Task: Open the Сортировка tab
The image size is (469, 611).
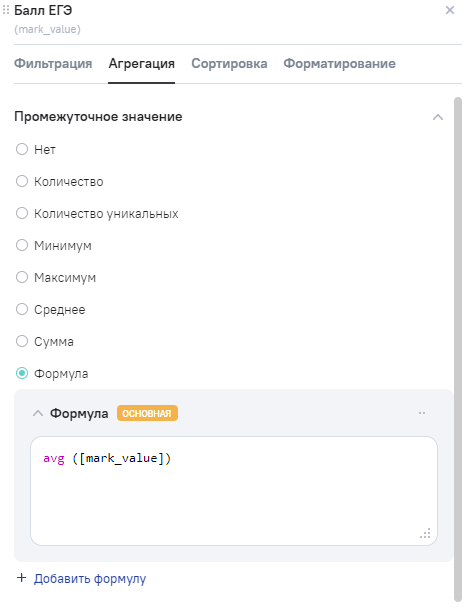Action: click(229, 64)
